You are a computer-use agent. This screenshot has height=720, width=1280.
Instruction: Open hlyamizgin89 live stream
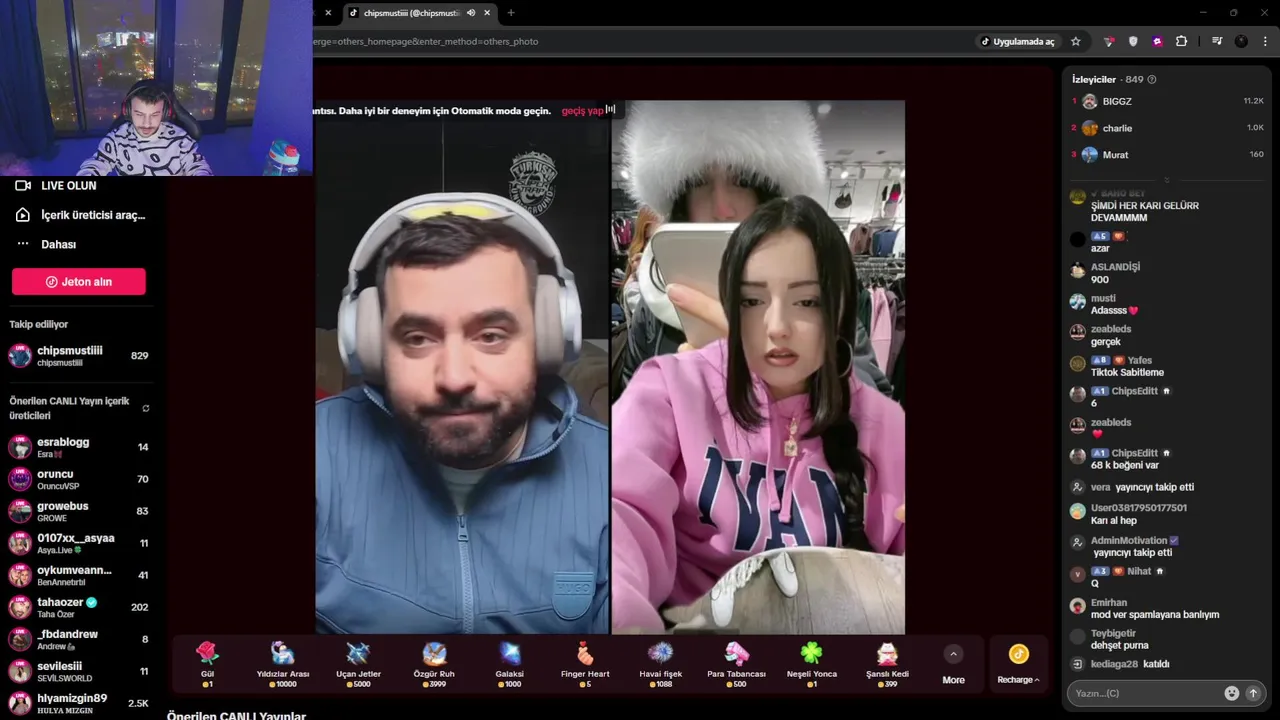pos(80,703)
